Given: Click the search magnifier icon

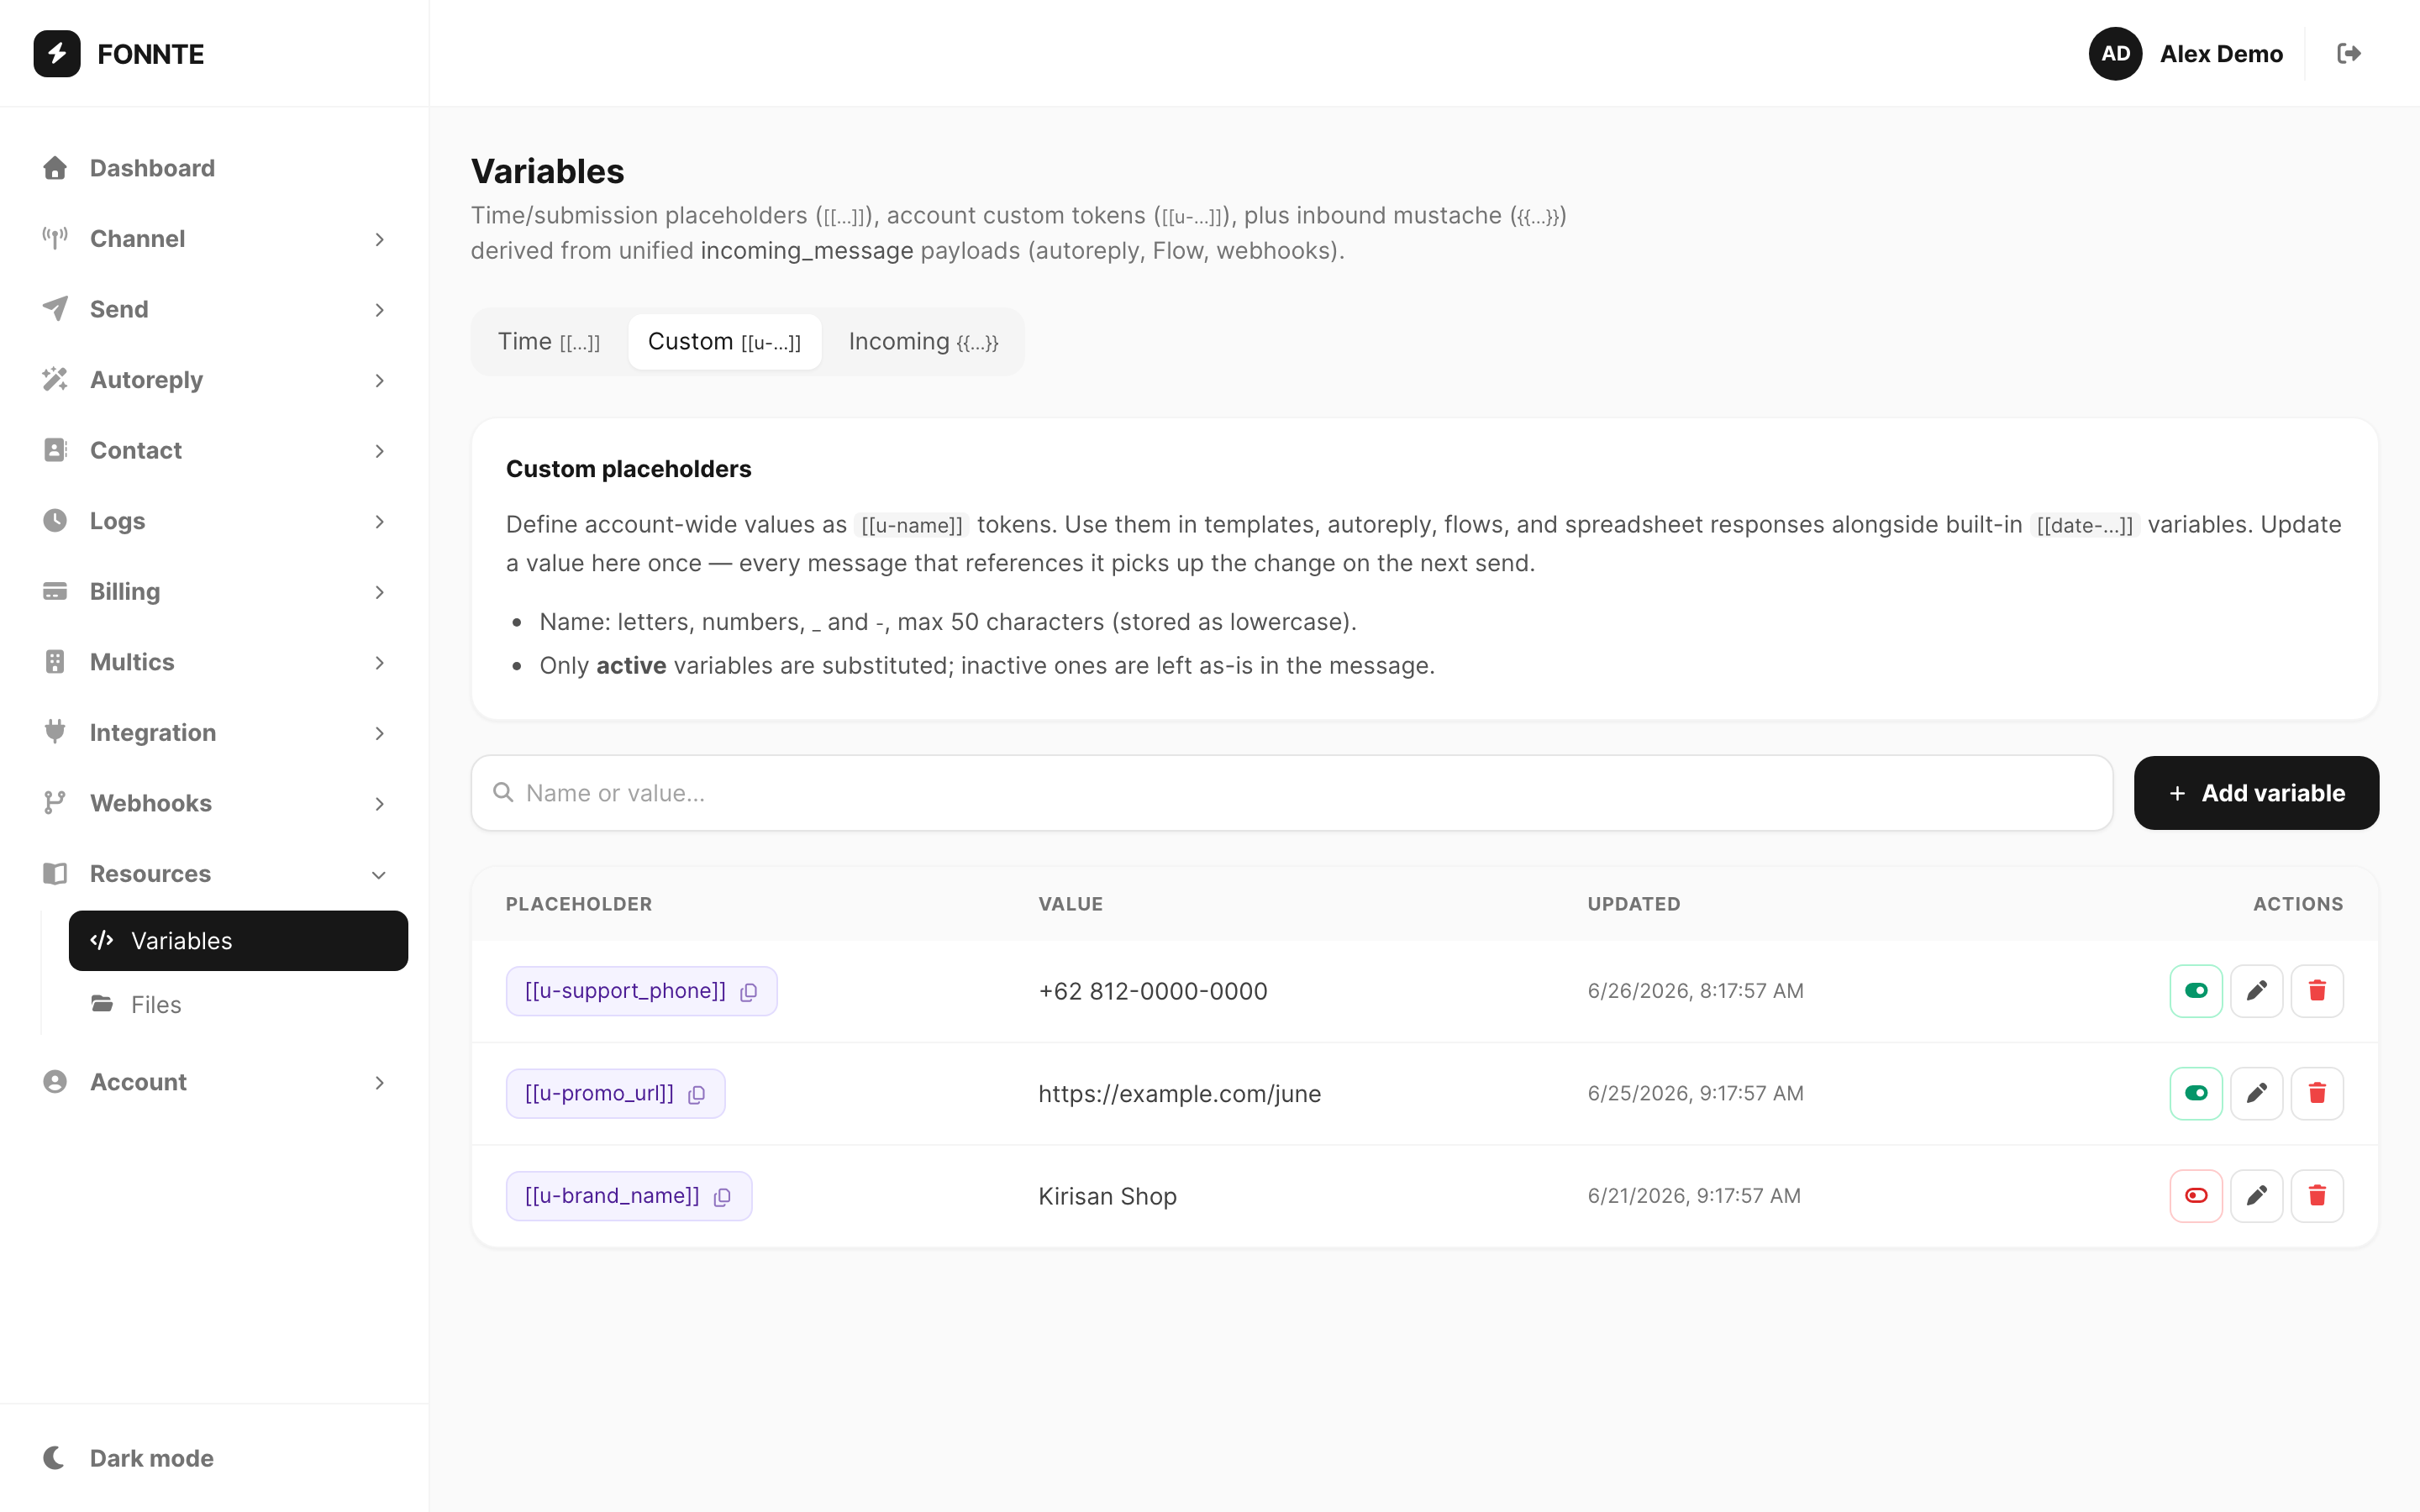Looking at the screenshot, I should tap(503, 793).
